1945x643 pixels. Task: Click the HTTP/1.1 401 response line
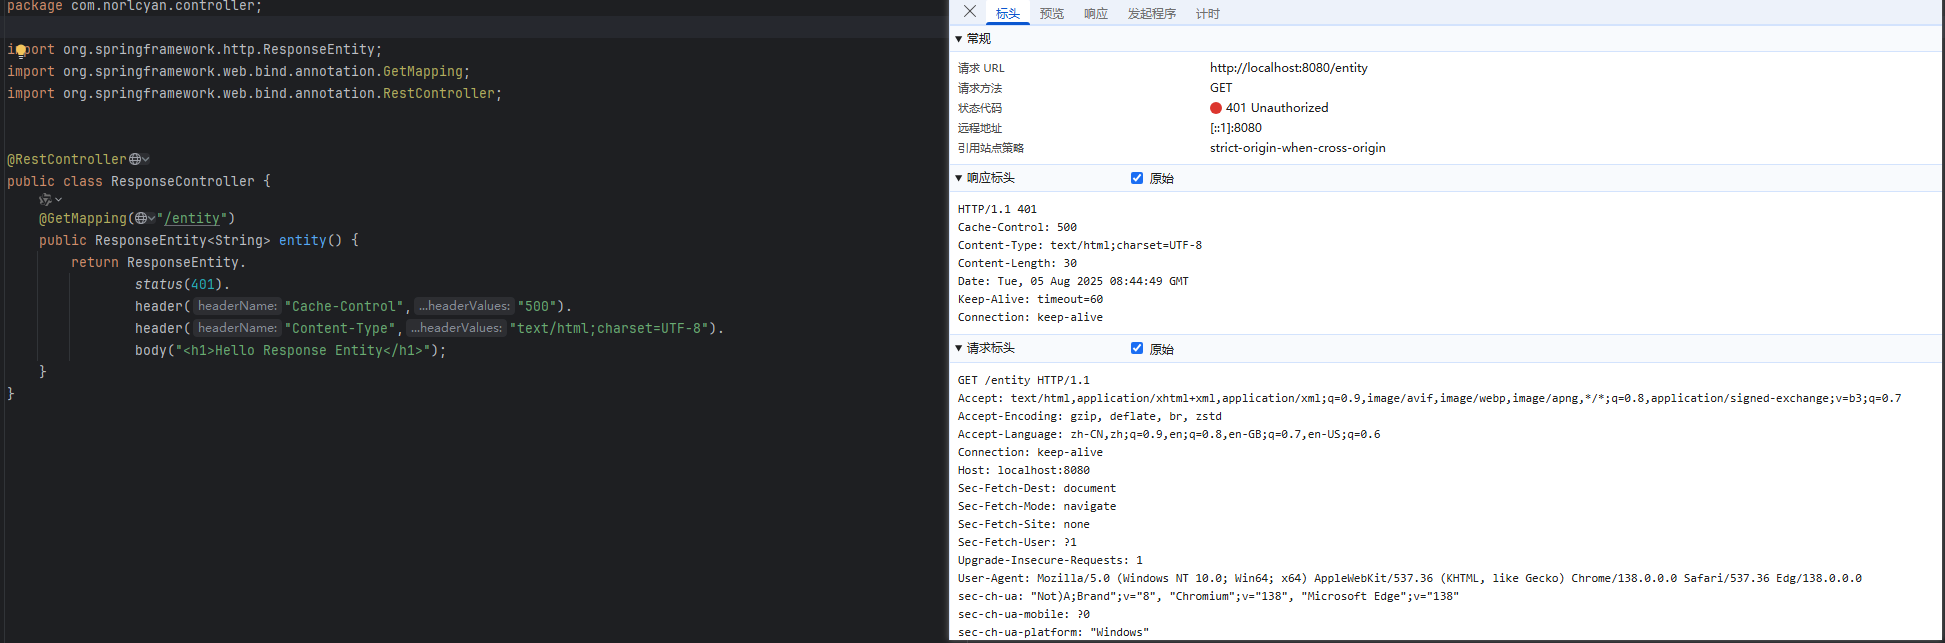point(997,209)
